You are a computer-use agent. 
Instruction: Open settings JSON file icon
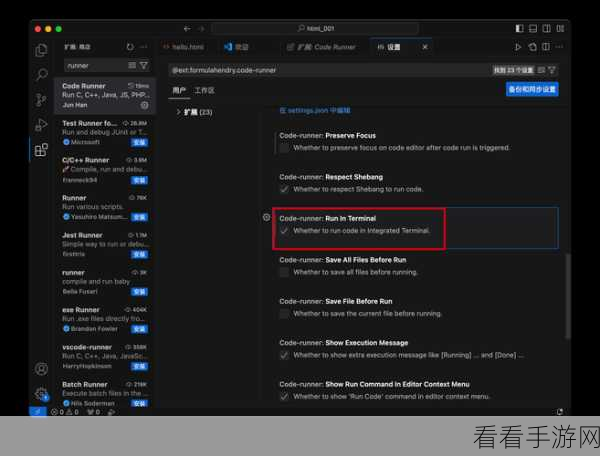[532, 47]
